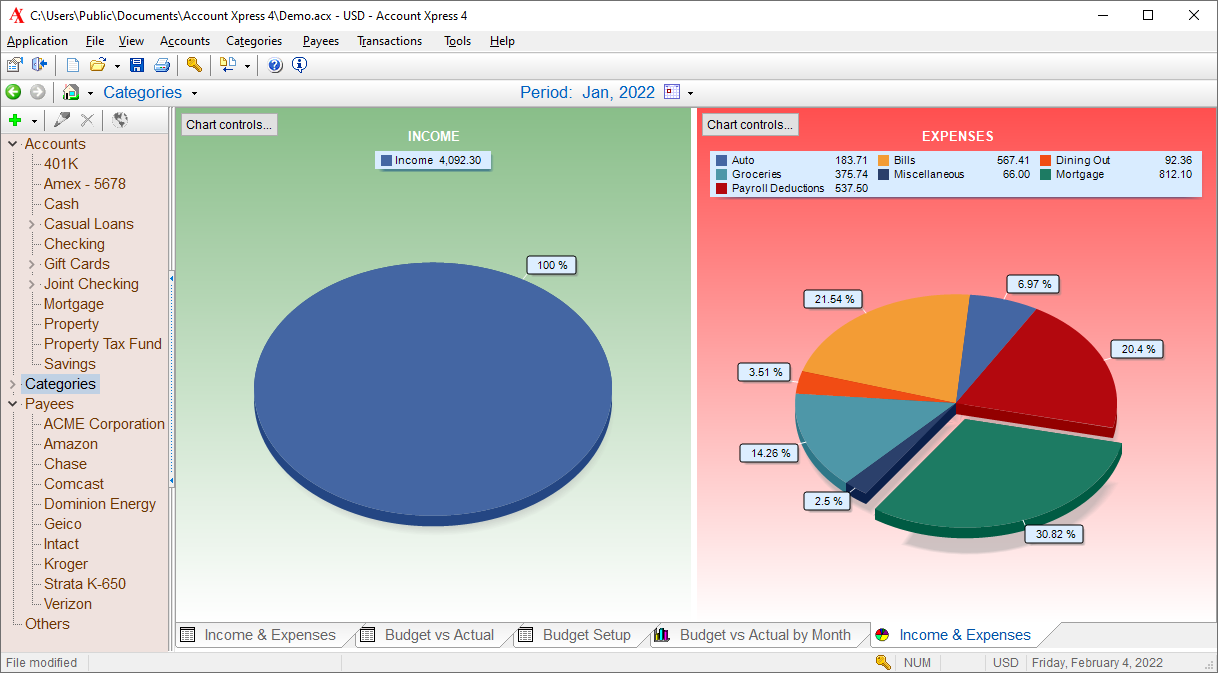Expand the Categories tree node
The width and height of the screenshot is (1218, 673).
click(13, 384)
